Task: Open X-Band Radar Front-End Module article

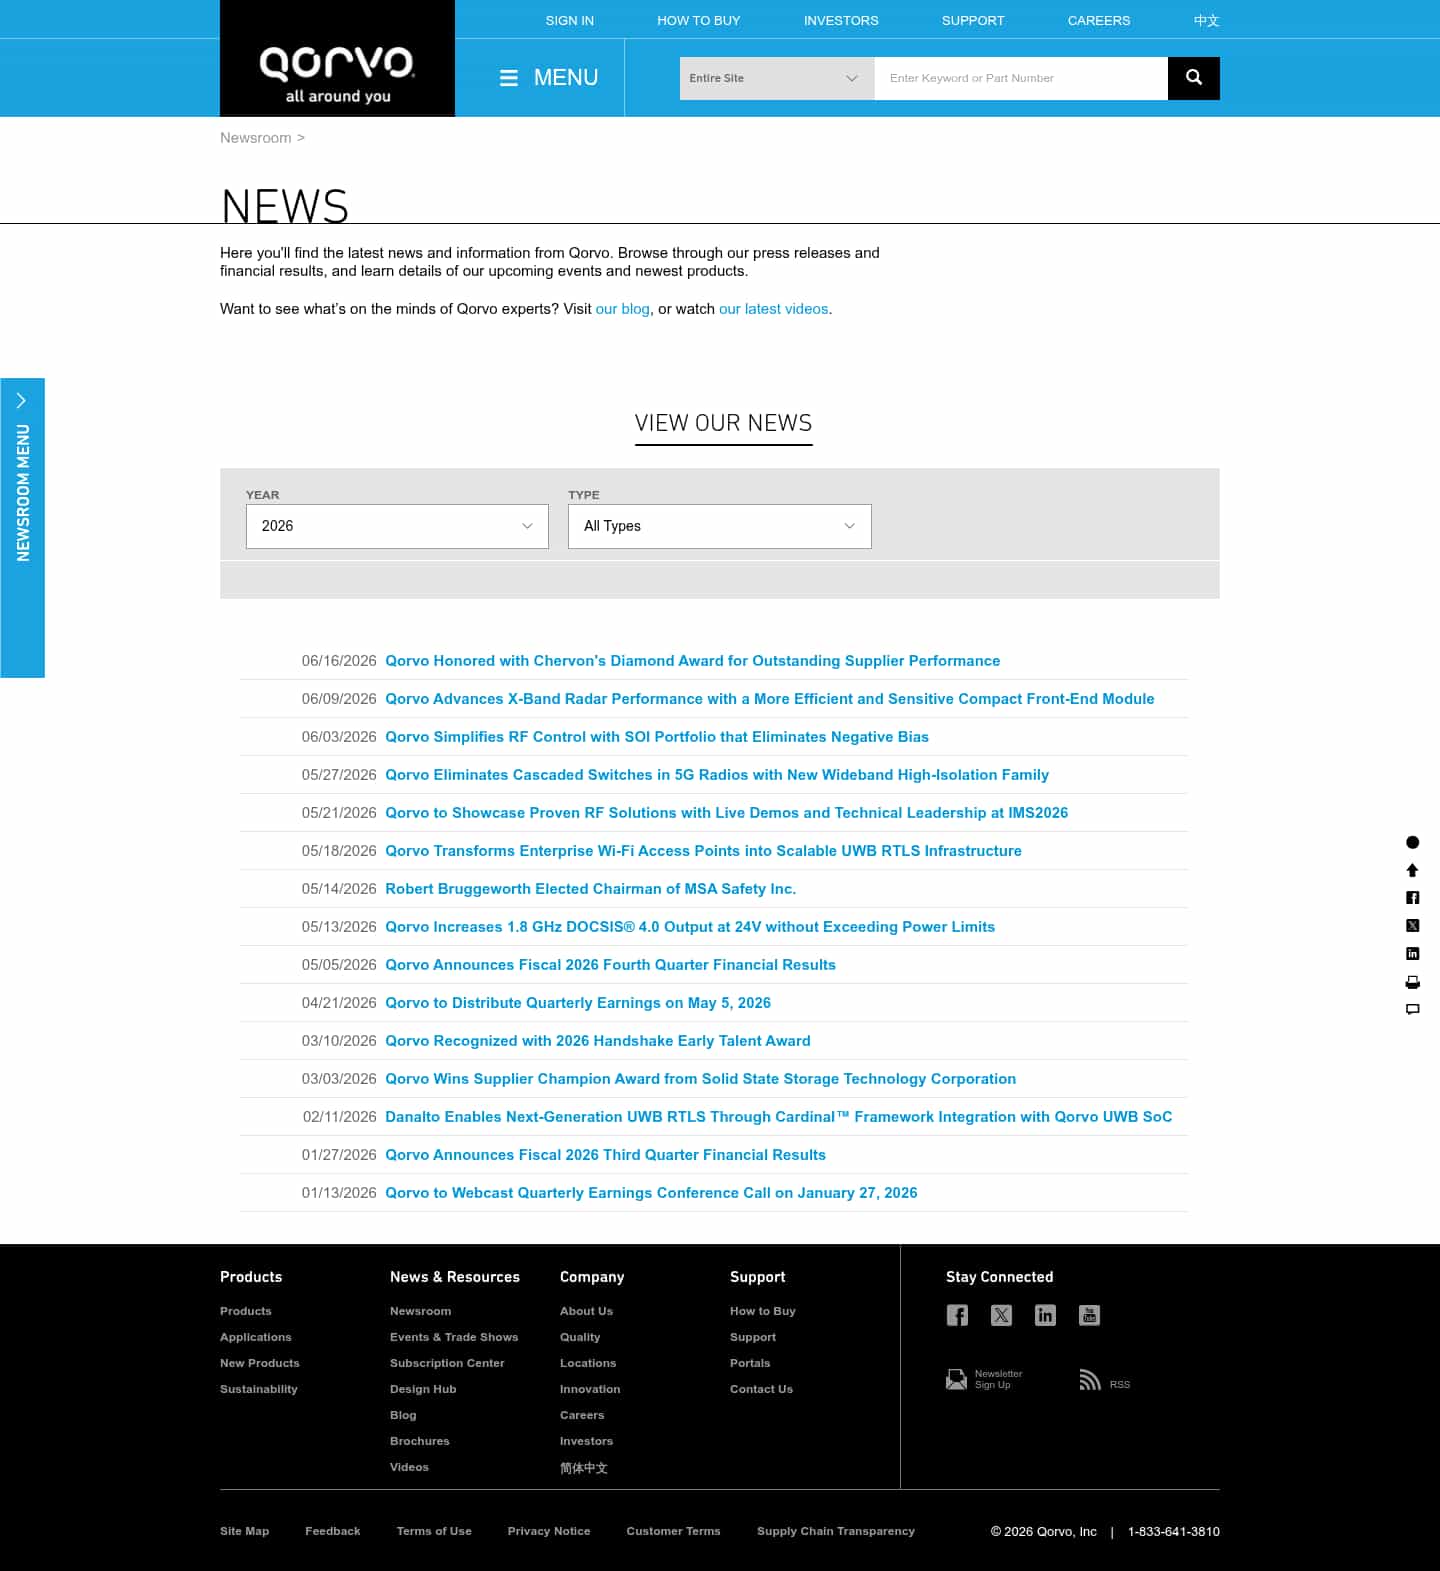Action: (x=769, y=699)
